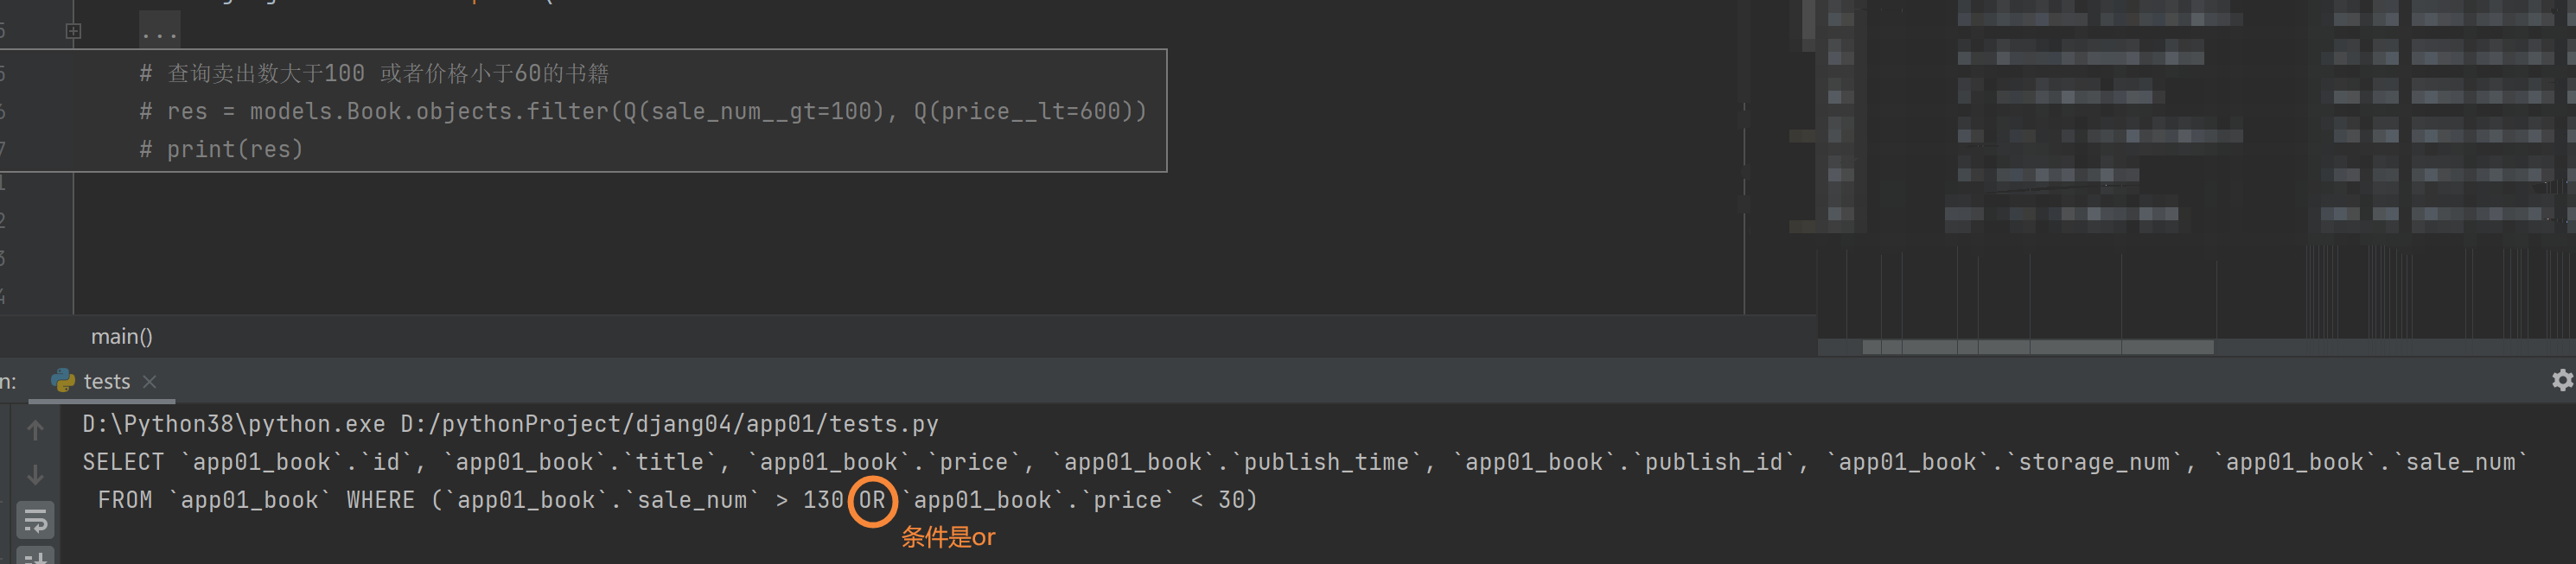Click the folded '...' code placeholder
Screen dimensions: 2576x564
click(x=159, y=31)
